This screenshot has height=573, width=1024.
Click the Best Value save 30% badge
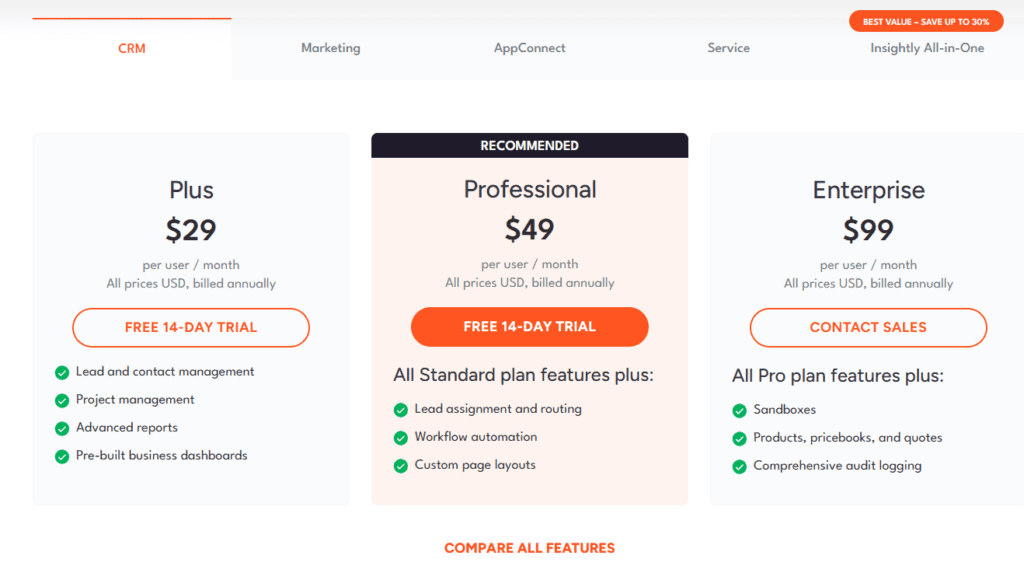(x=926, y=22)
